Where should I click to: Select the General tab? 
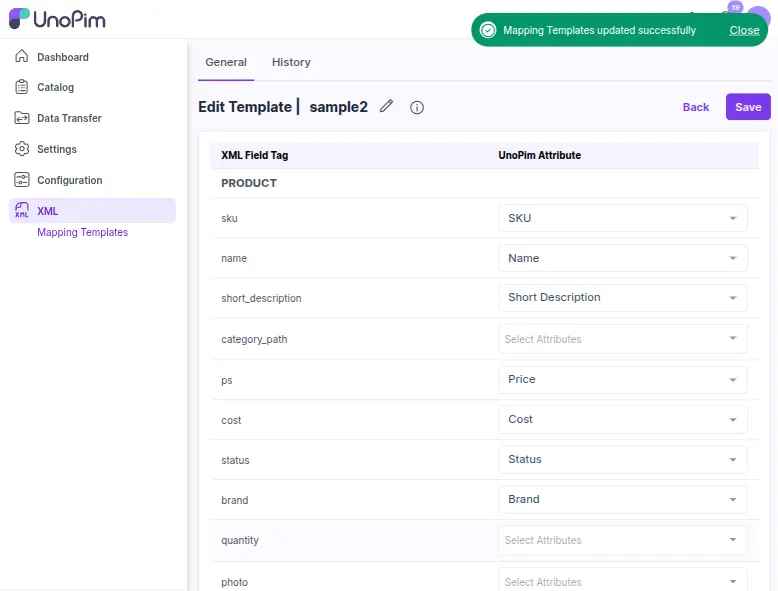pos(226,62)
